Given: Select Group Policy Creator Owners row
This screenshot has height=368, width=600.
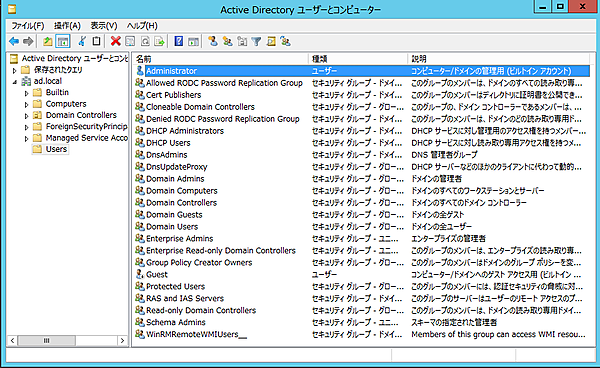Looking at the screenshot, I should [x=362, y=262].
